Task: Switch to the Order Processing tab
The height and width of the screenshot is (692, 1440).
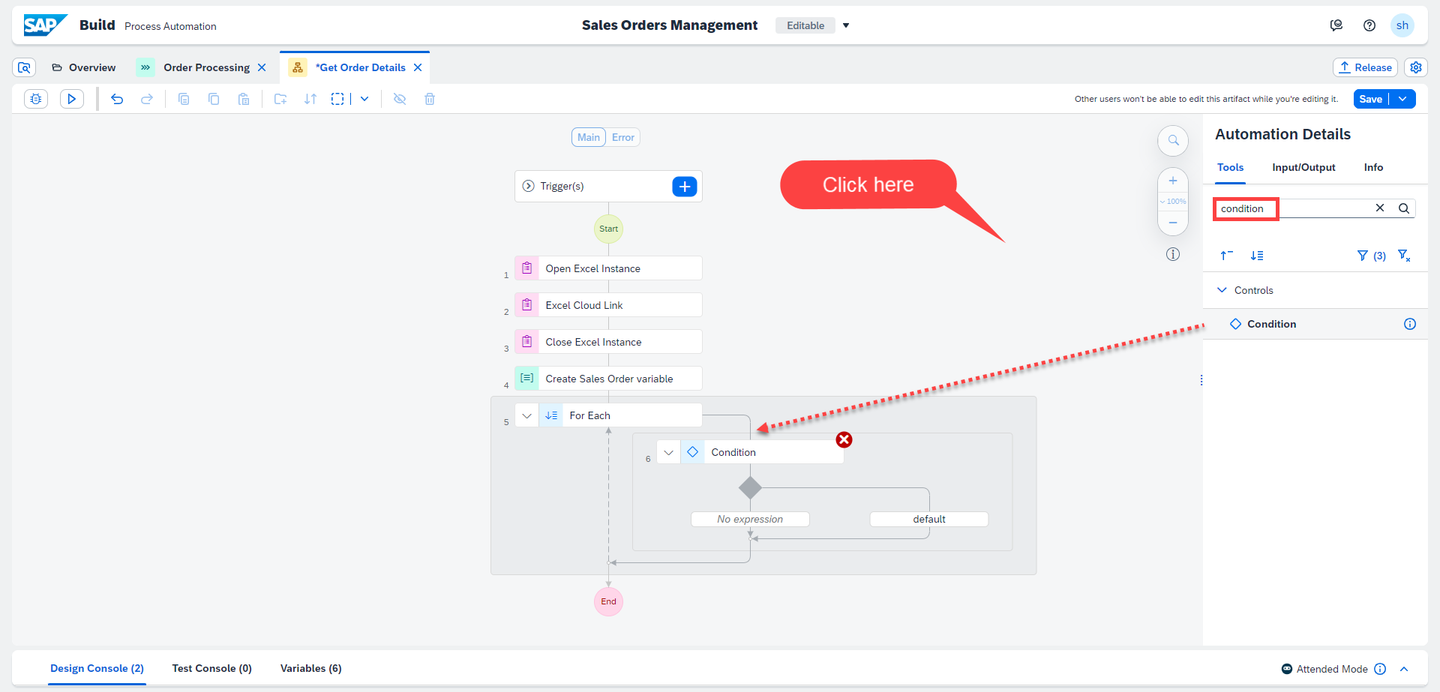Action: pos(206,68)
